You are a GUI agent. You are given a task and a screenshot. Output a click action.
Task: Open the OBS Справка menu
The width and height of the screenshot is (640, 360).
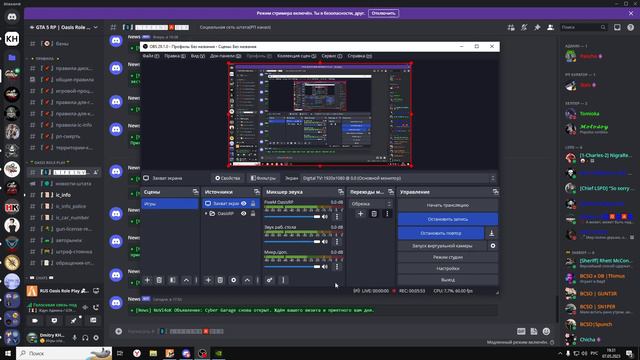(360, 56)
